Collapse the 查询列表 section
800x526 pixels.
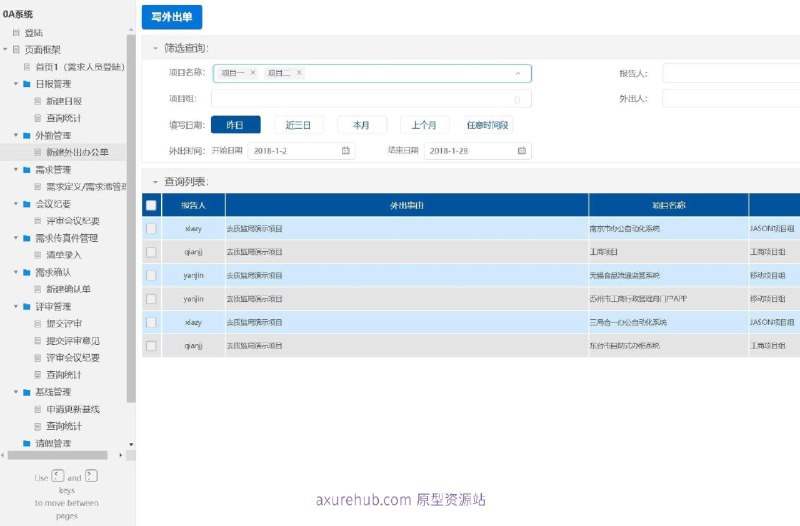(155, 182)
